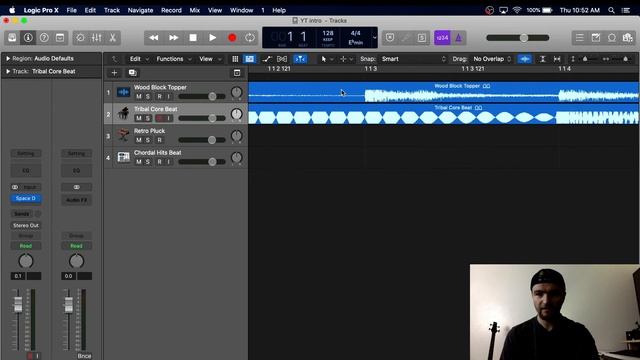The width and height of the screenshot is (640, 360).
Task: Open the Library panel button
Action: point(12,38)
